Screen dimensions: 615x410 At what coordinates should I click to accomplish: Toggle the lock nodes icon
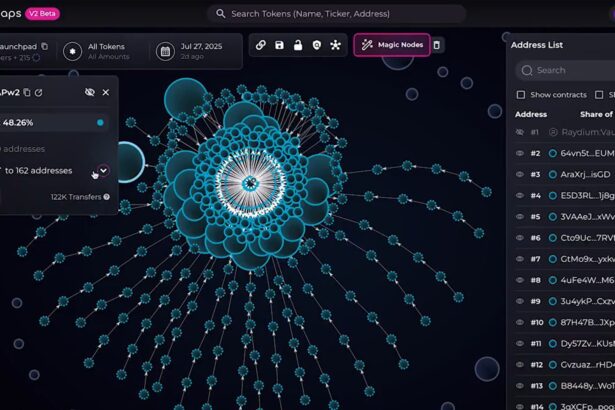click(298, 45)
